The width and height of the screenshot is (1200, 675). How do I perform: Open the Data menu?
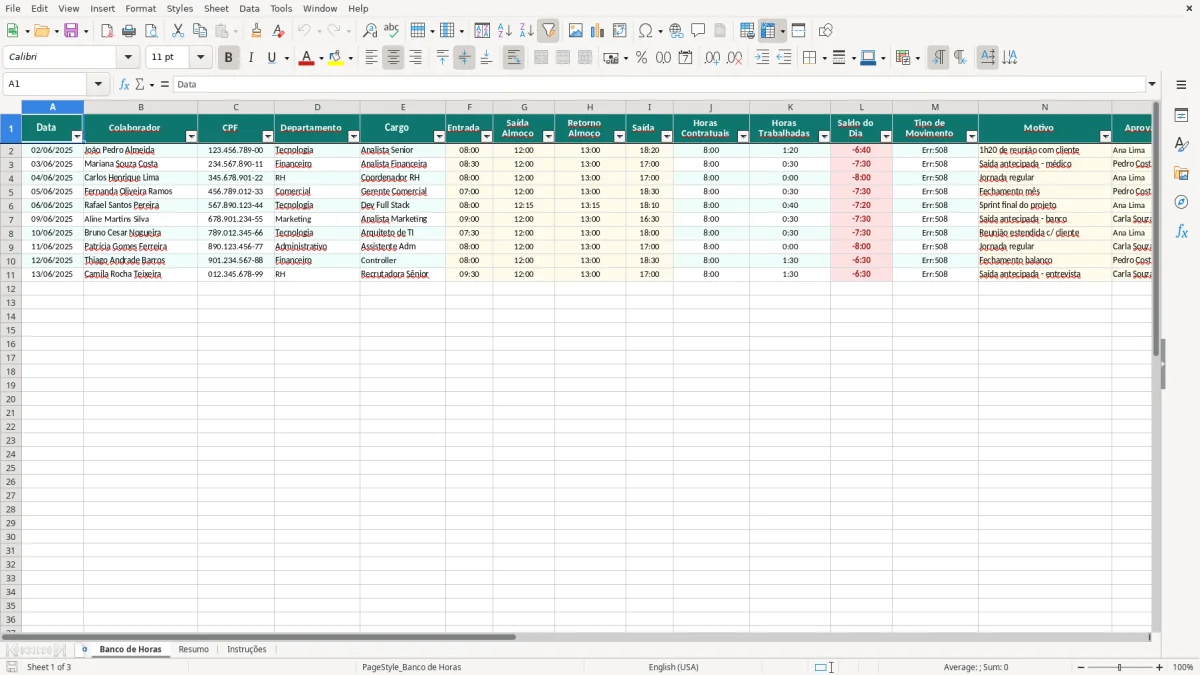point(249,8)
